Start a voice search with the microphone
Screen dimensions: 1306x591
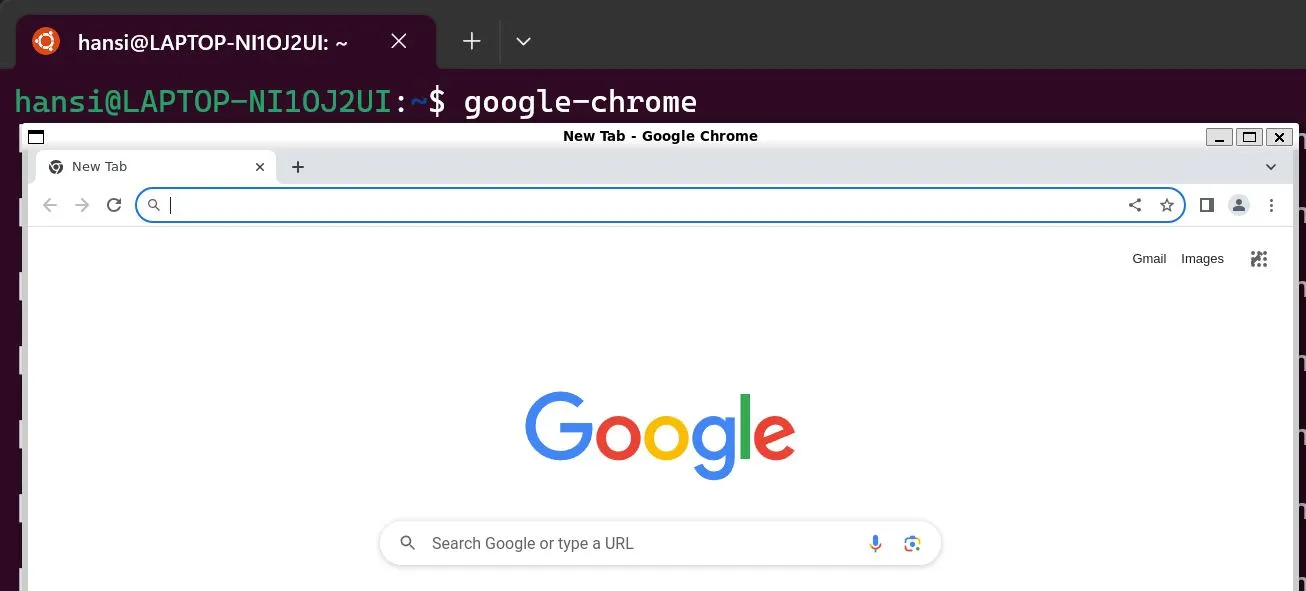(x=875, y=543)
